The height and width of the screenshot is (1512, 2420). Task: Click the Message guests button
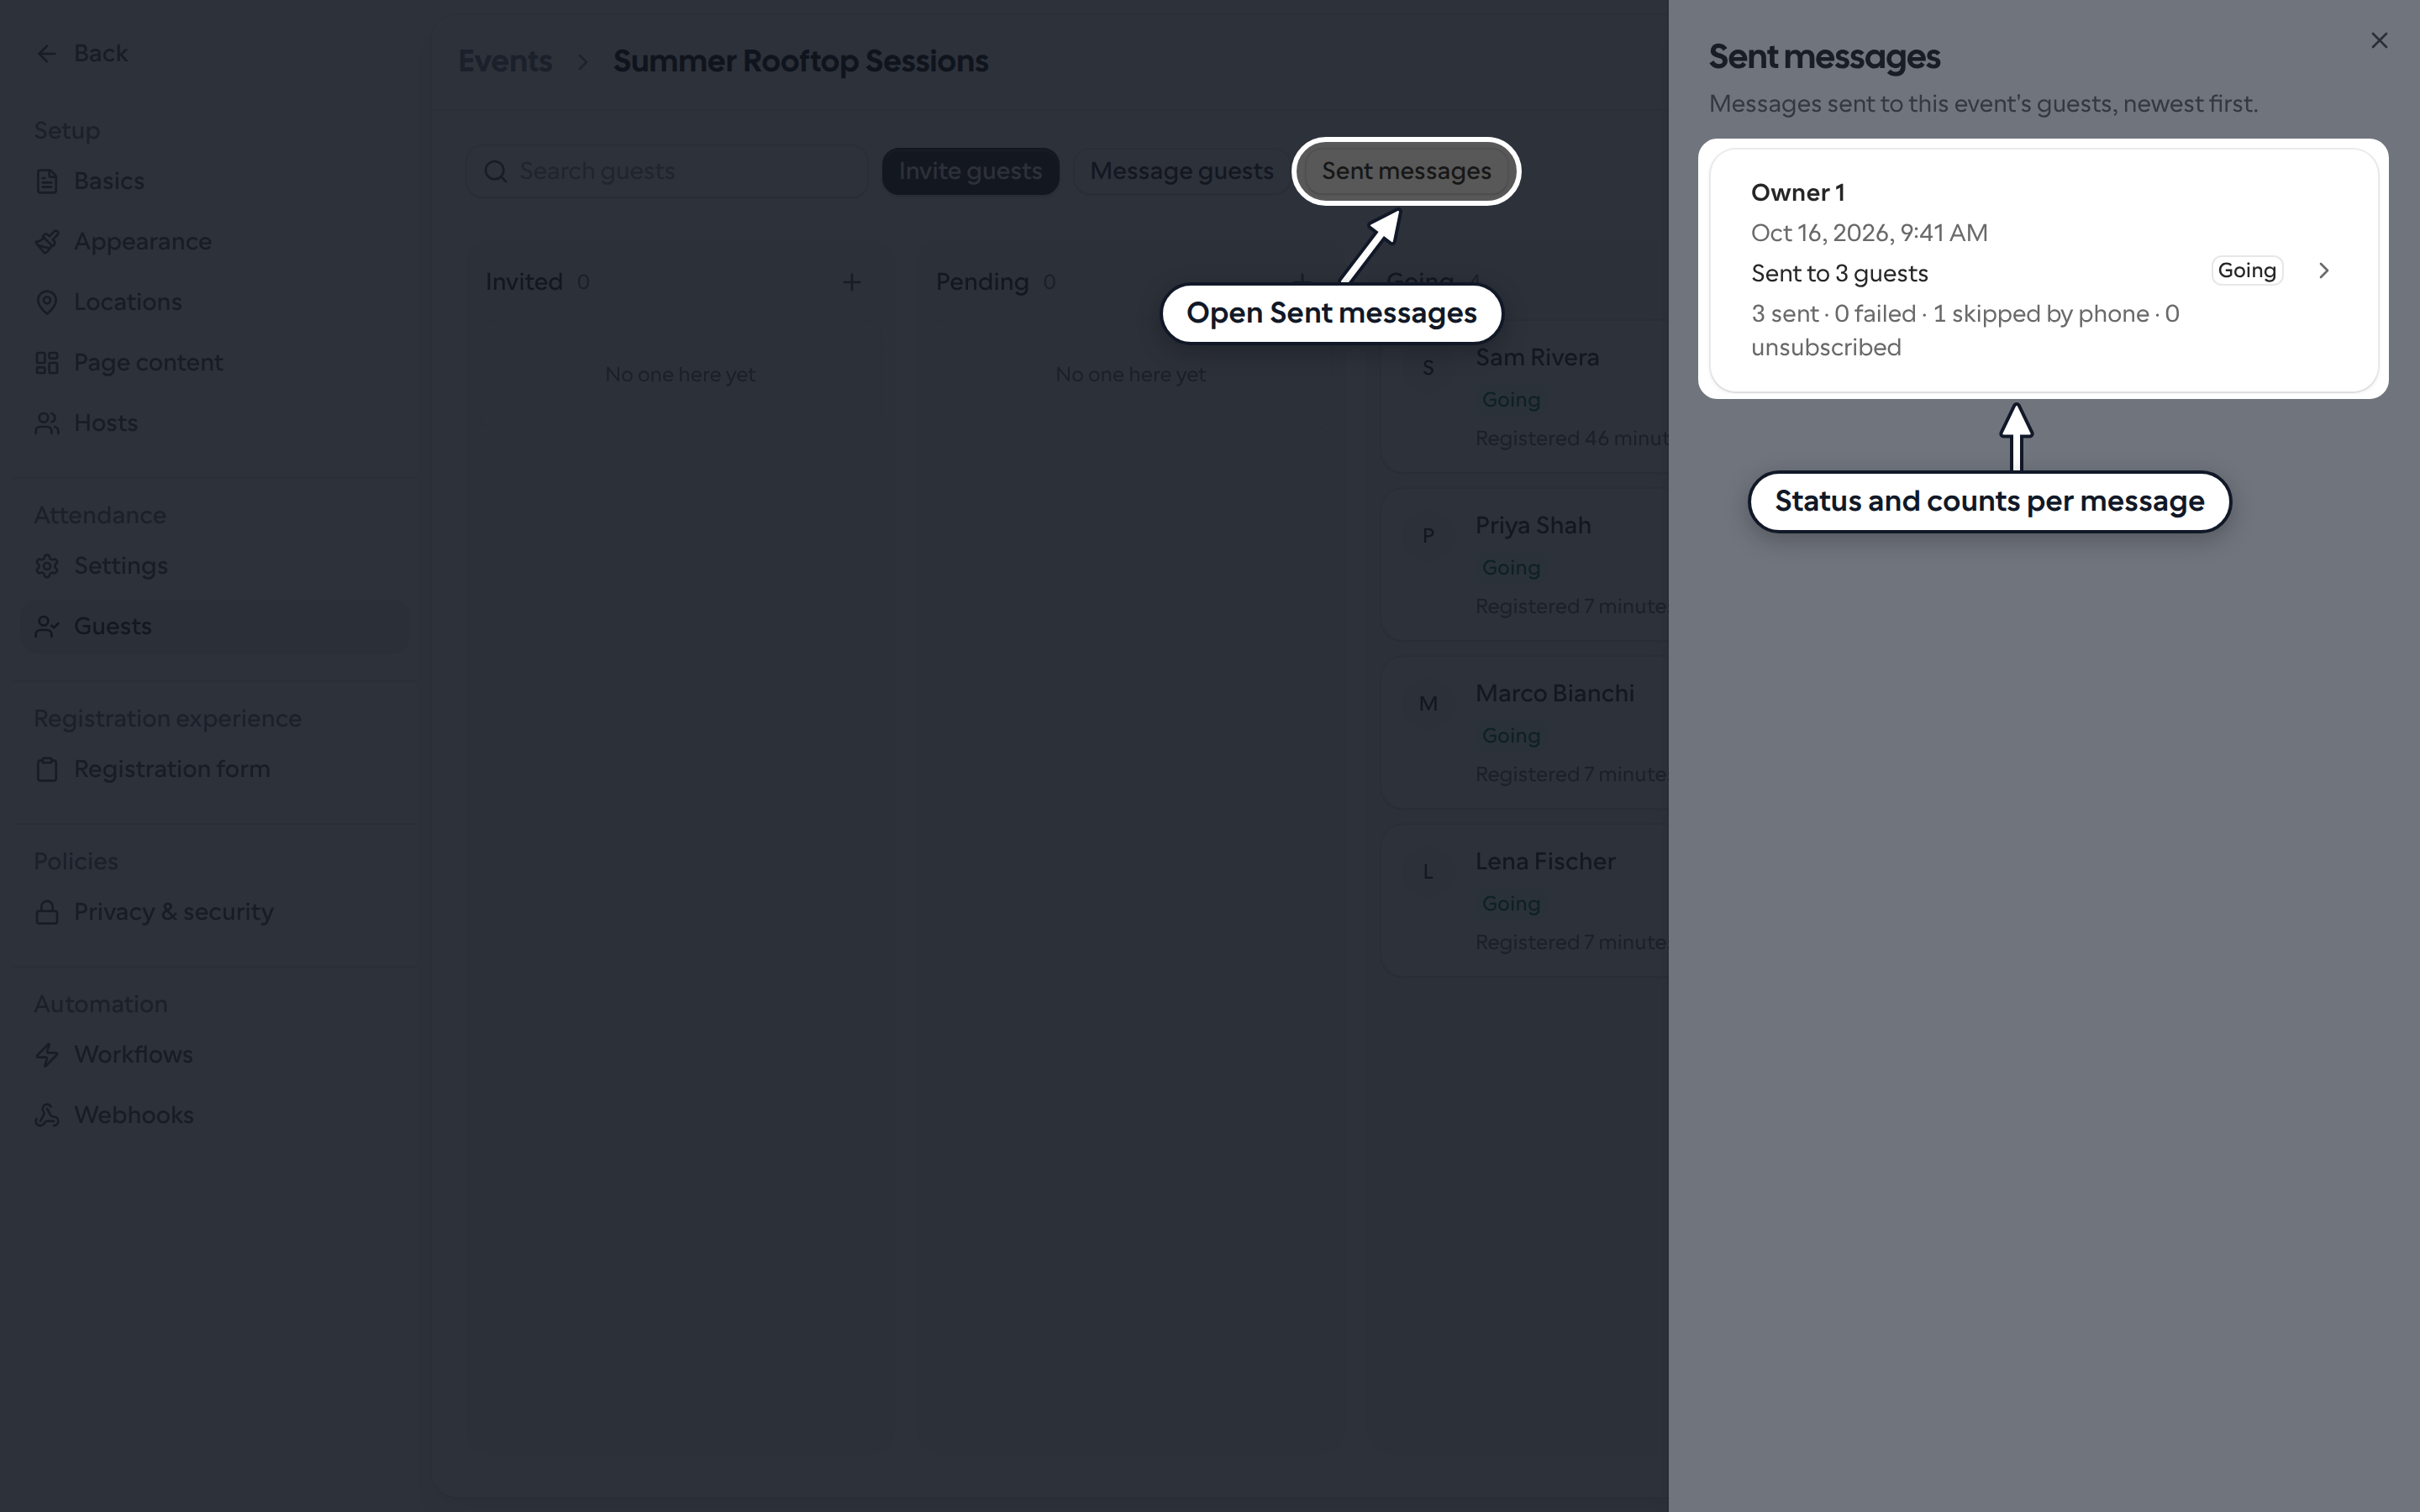pos(1181,171)
